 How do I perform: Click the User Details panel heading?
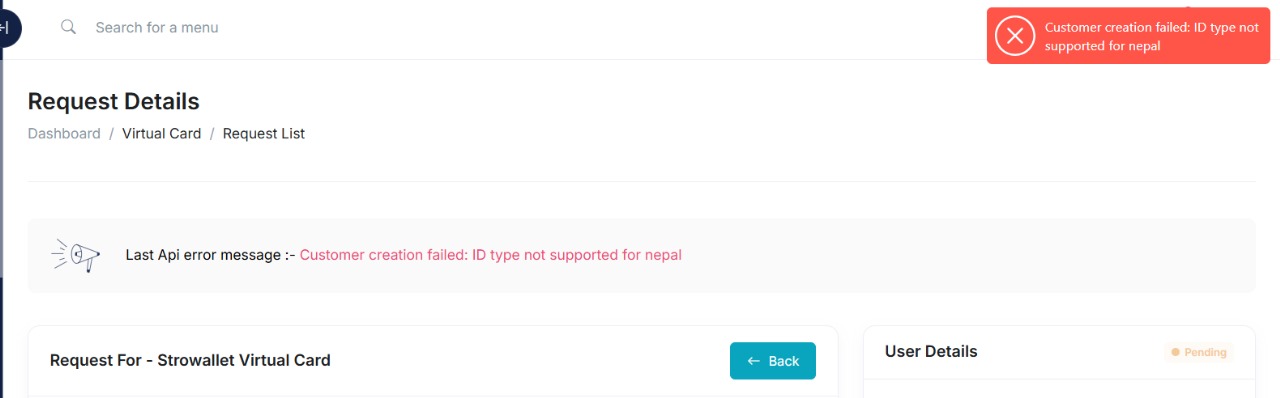pyautogui.click(x=931, y=352)
